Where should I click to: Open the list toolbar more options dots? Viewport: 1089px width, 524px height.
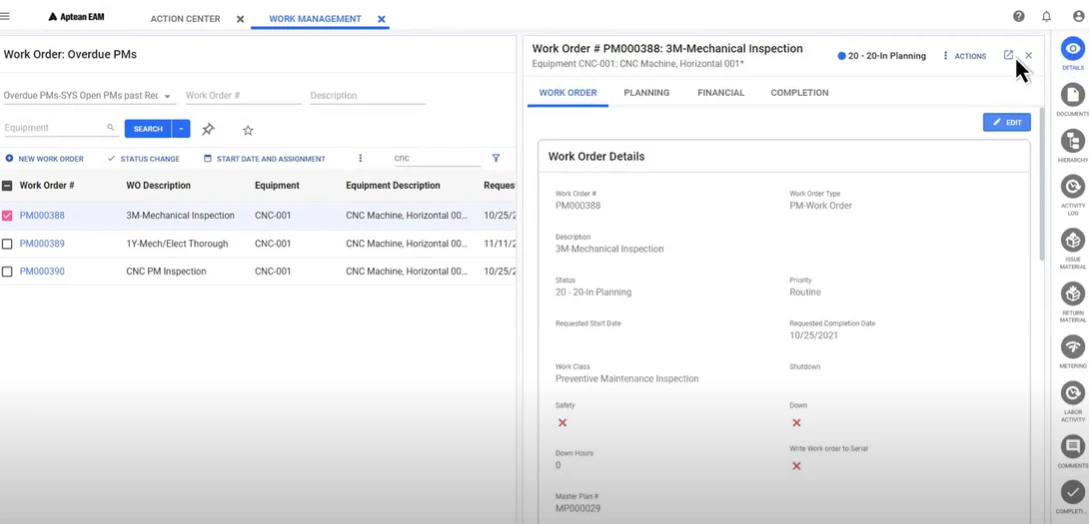coord(360,158)
